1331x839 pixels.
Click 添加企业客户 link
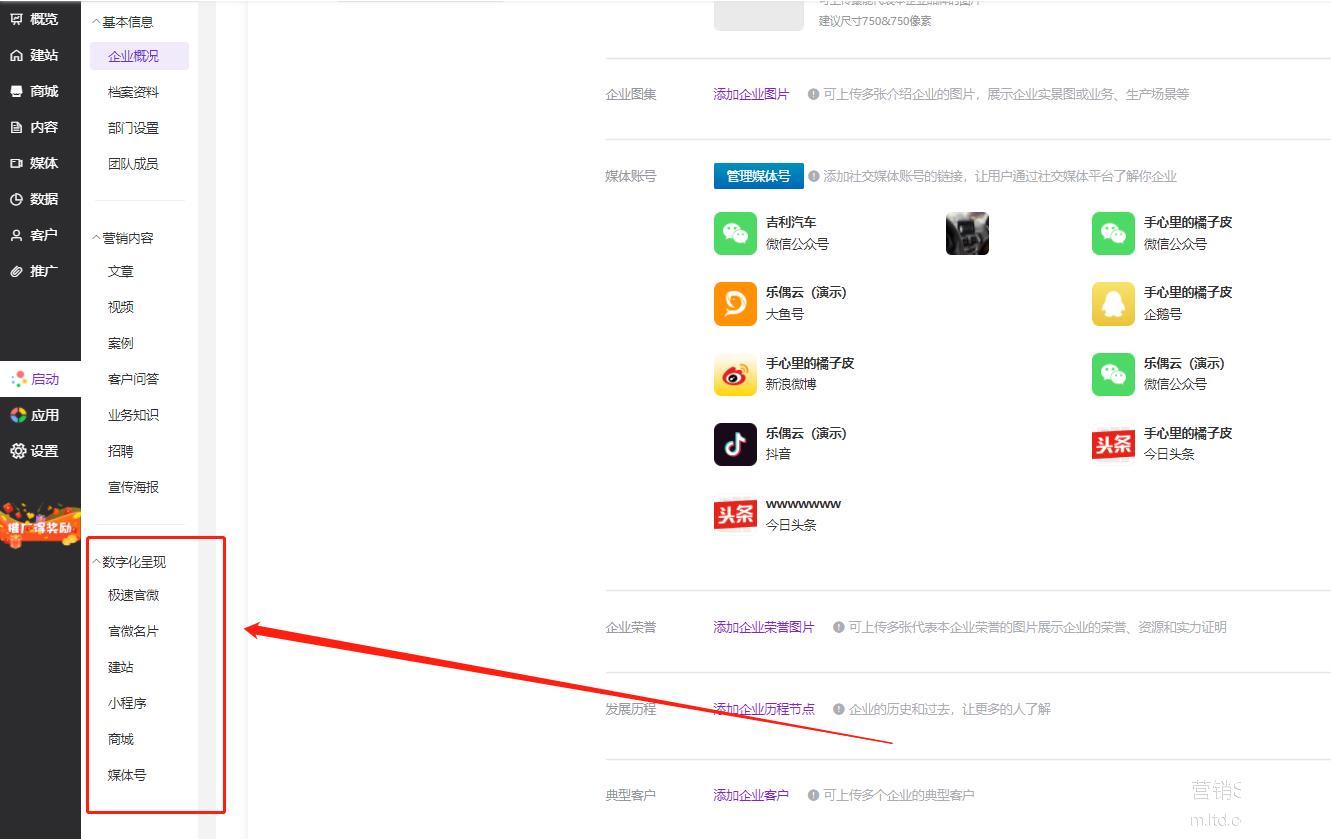751,795
